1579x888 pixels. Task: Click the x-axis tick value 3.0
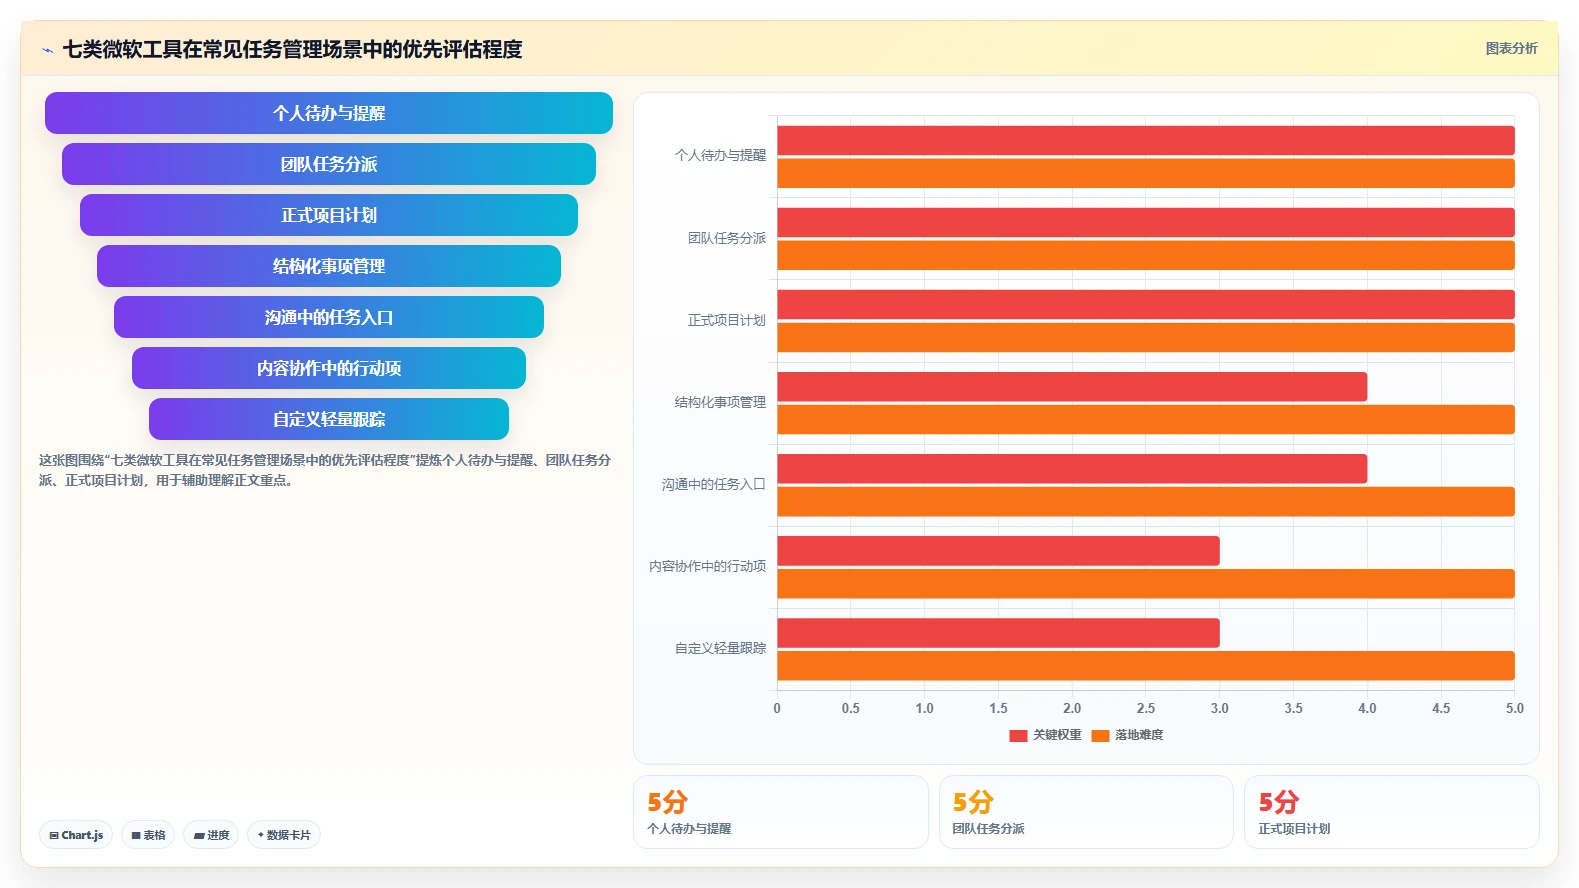pyautogui.click(x=1220, y=708)
